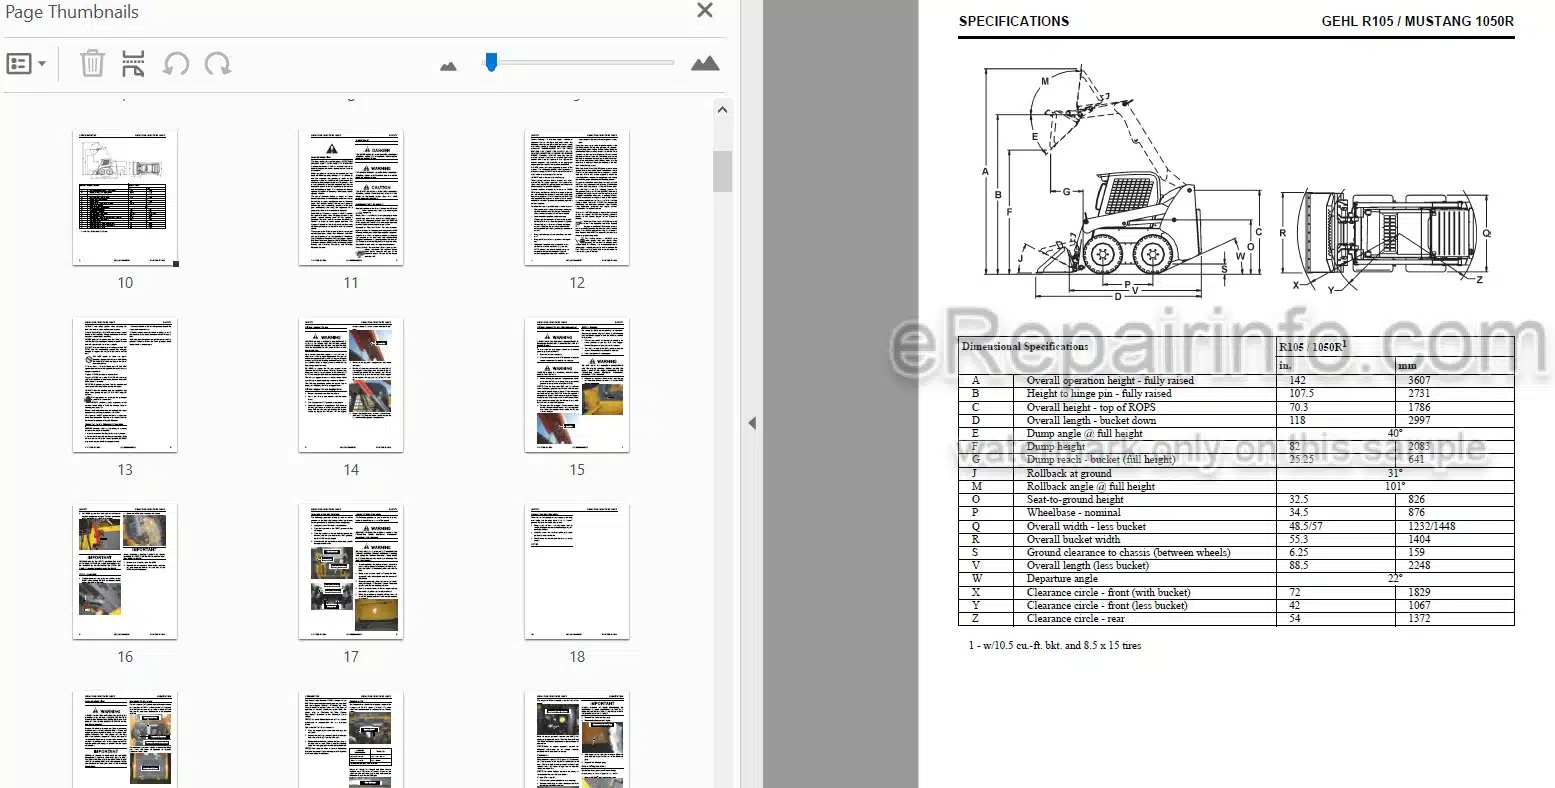The height and width of the screenshot is (788, 1555).
Task: Select page 12 thumbnail
Action: click(577, 197)
